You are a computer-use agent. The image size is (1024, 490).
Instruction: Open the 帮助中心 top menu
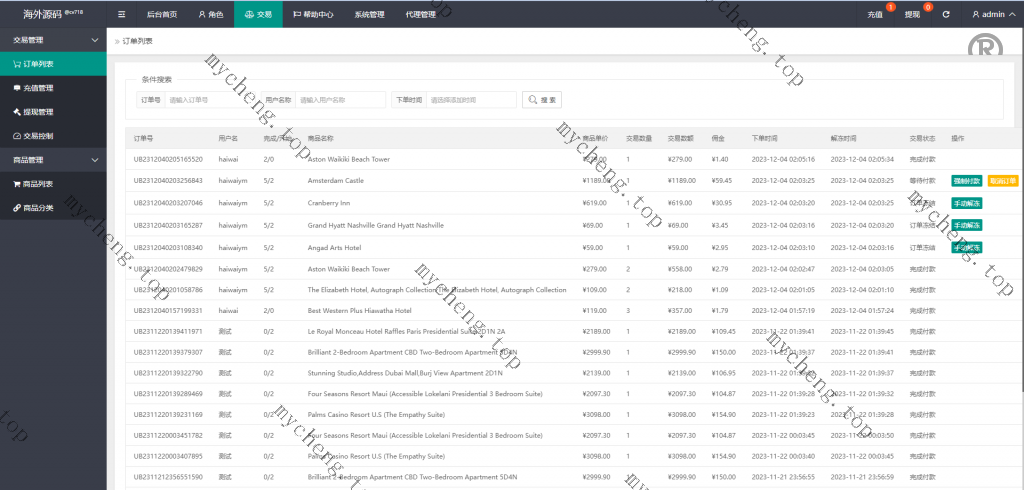click(313, 15)
